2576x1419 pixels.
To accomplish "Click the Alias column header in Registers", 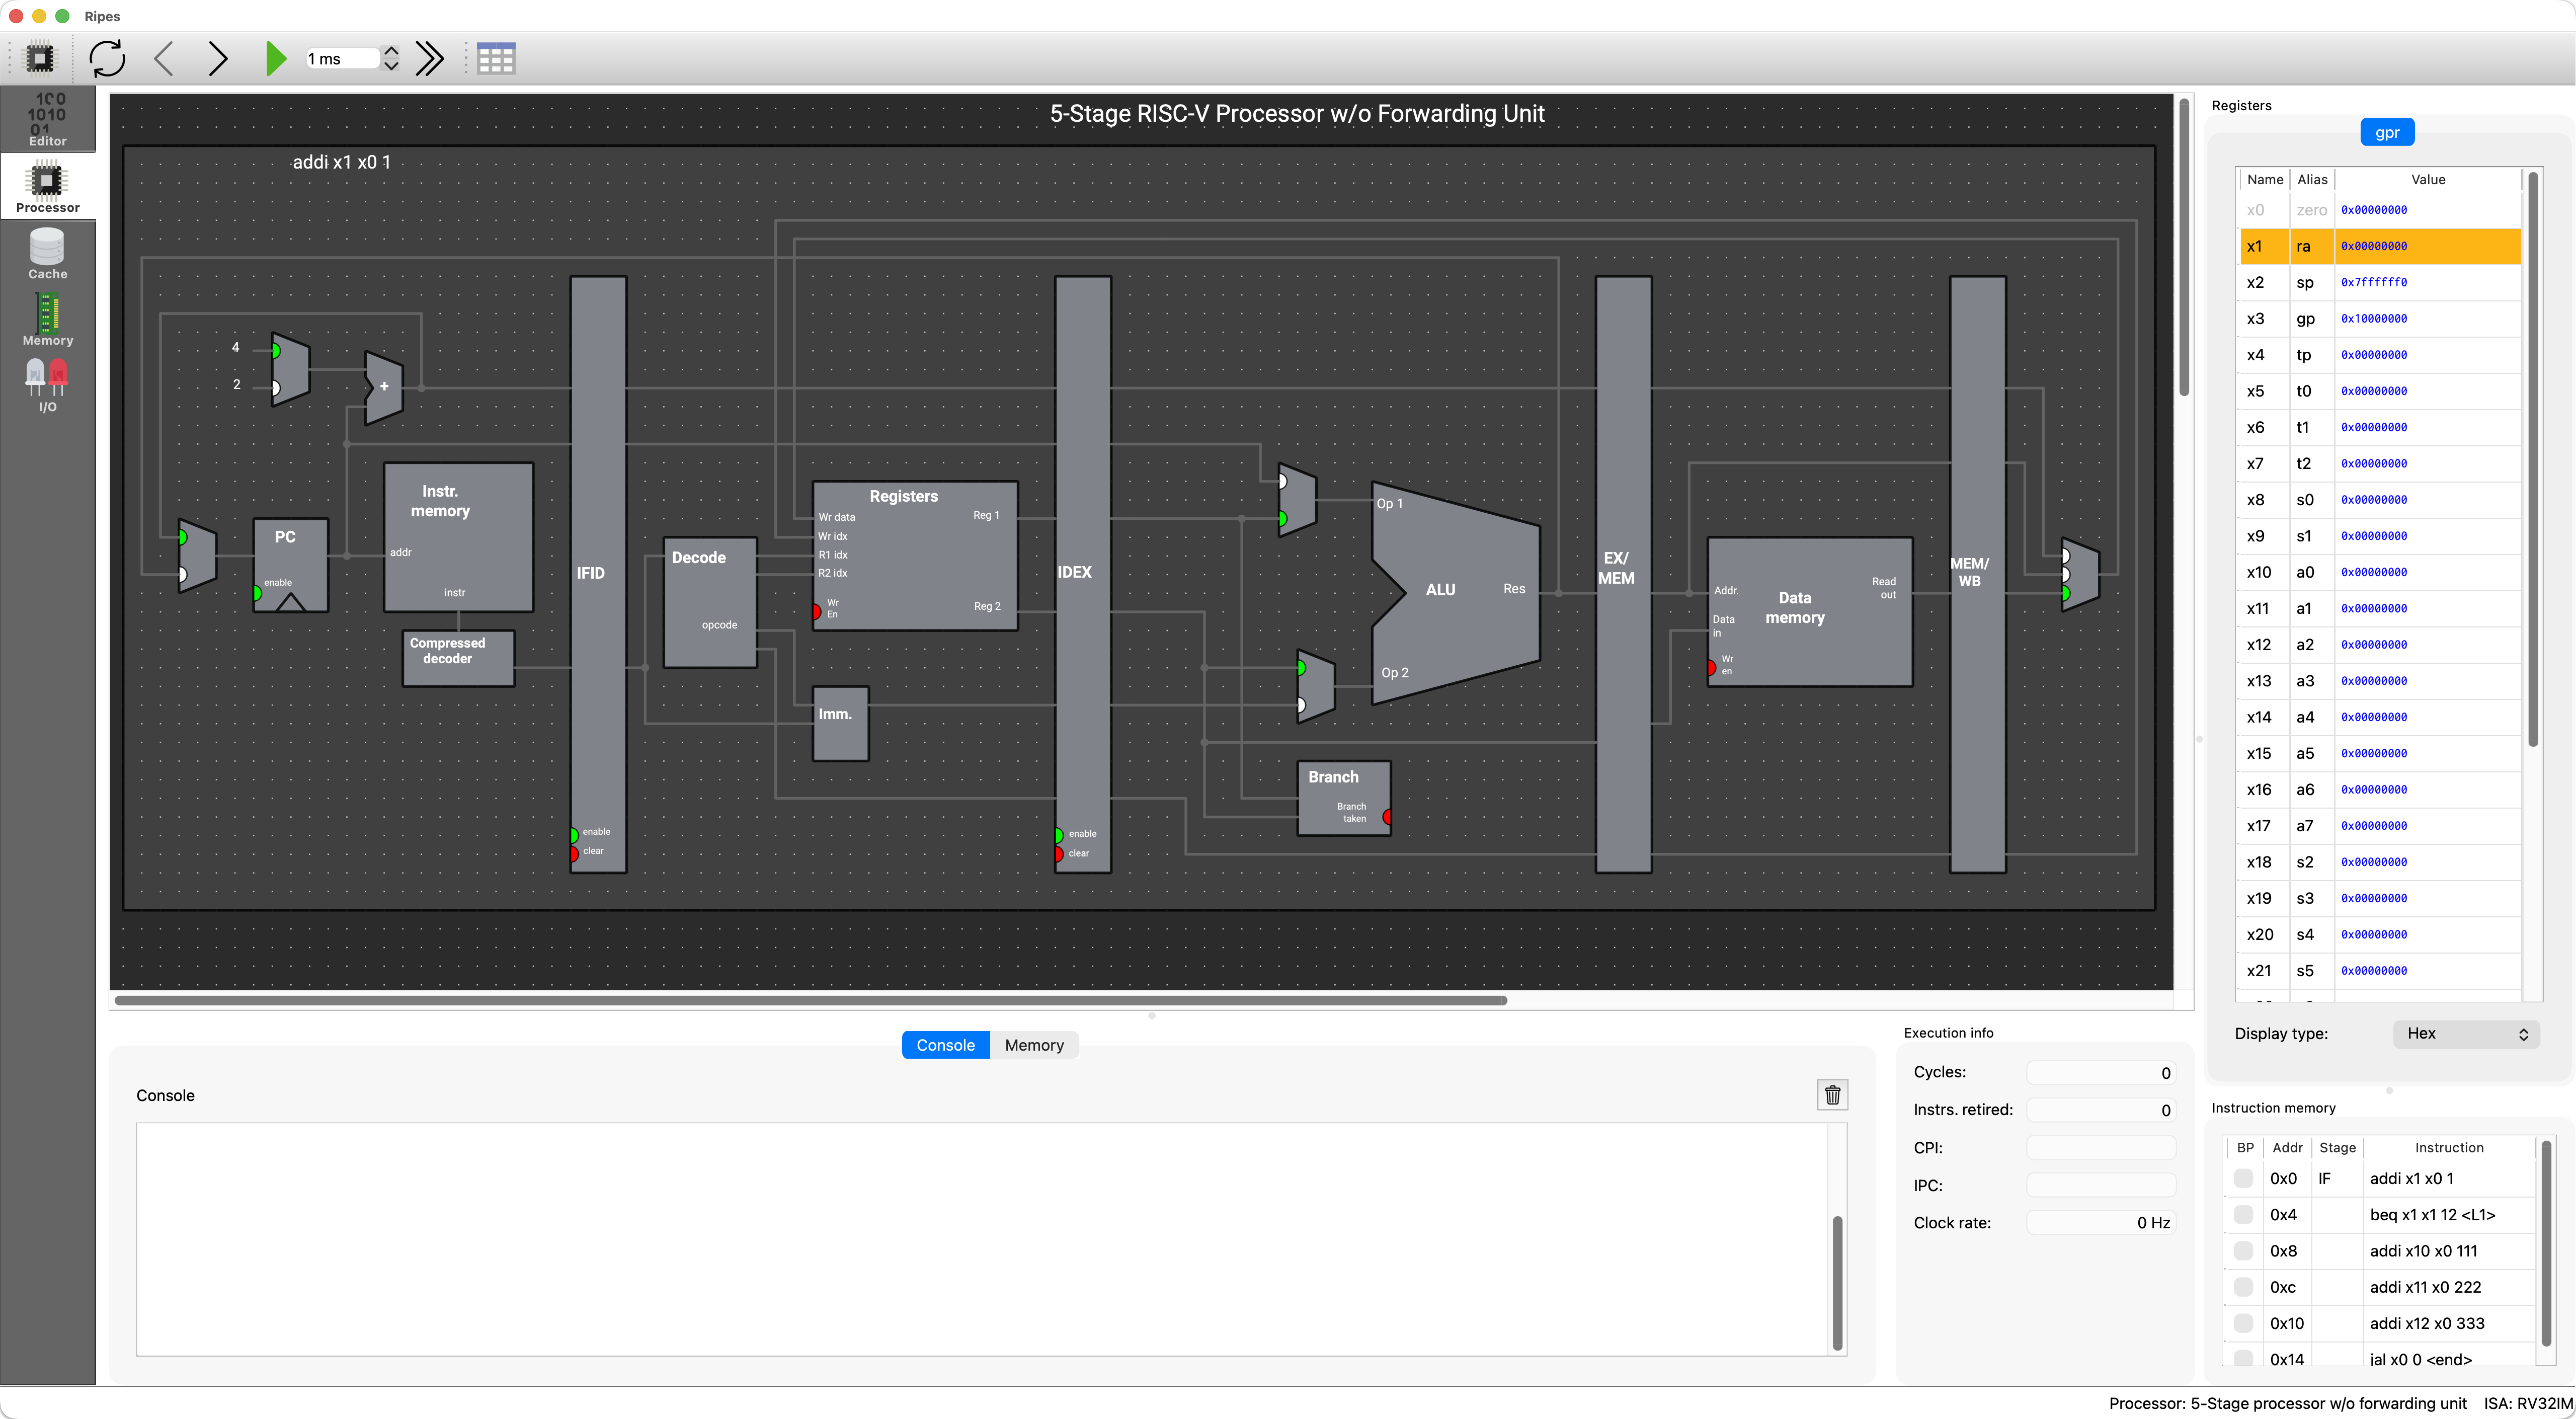I will [2312, 180].
